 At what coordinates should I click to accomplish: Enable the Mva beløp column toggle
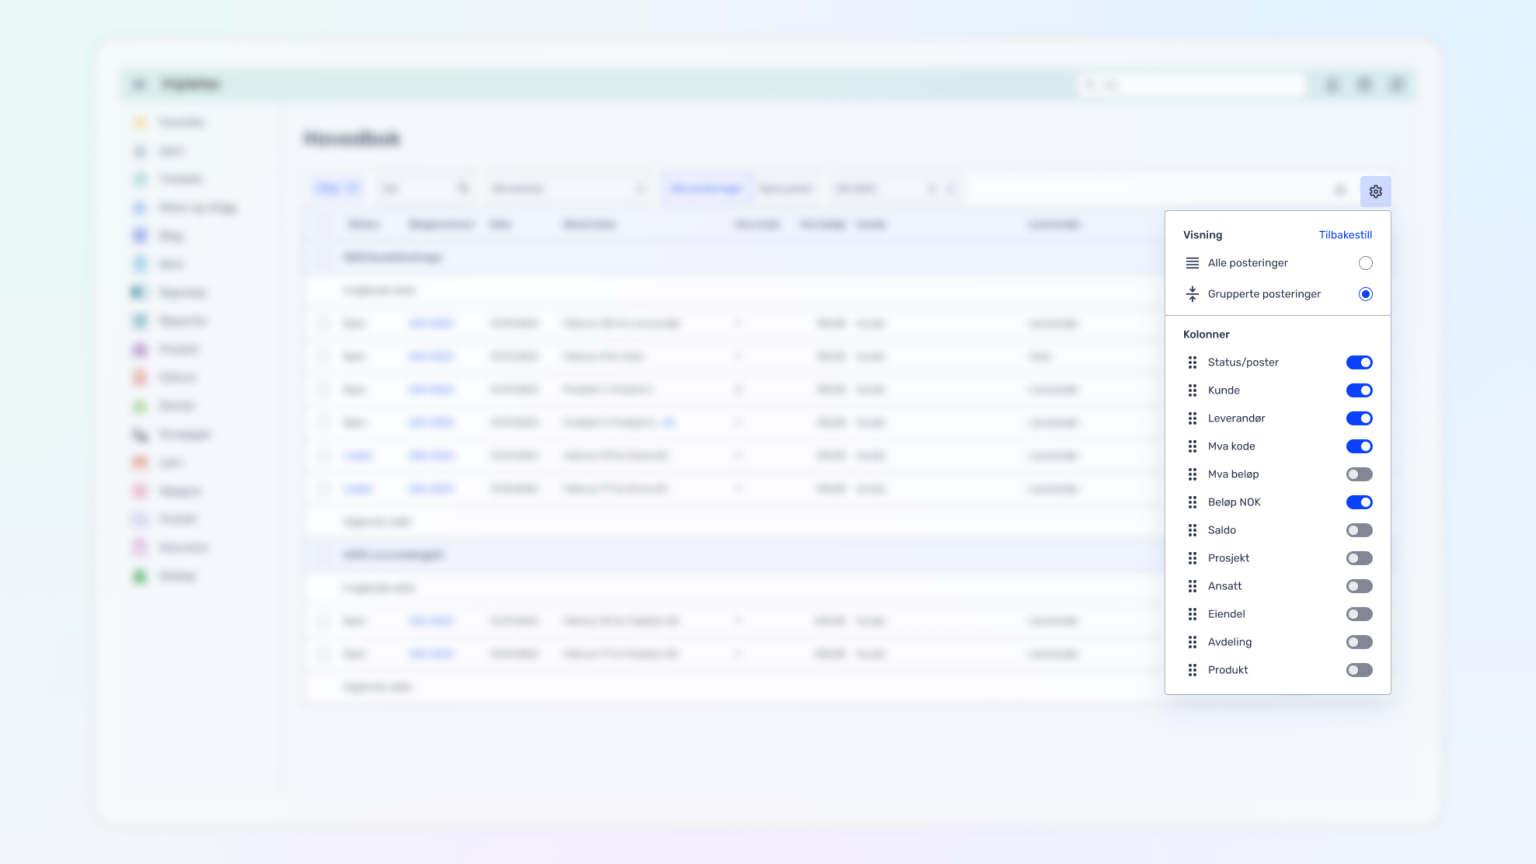click(x=1359, y=475)
